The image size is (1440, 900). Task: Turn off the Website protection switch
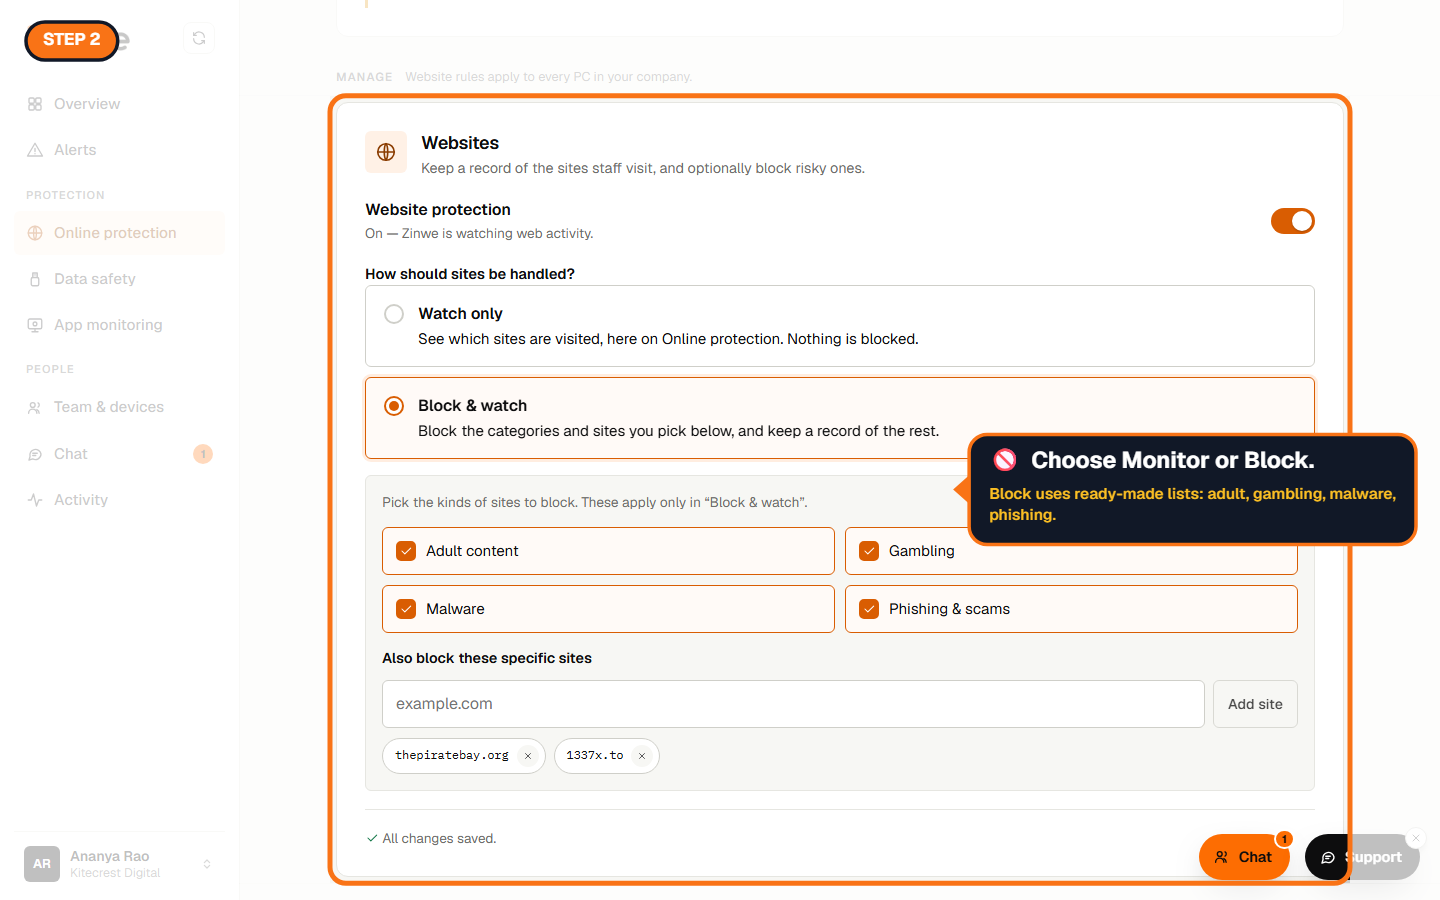1293,221
